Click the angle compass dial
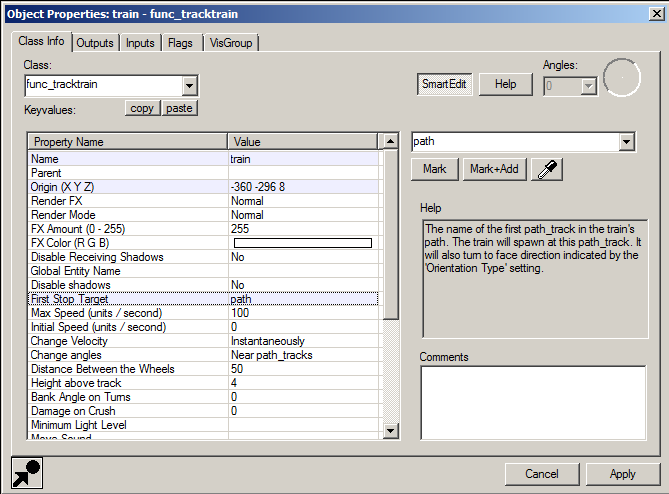Image resolution: width=669 pixels, height=494 pixels. click(622, 79)
